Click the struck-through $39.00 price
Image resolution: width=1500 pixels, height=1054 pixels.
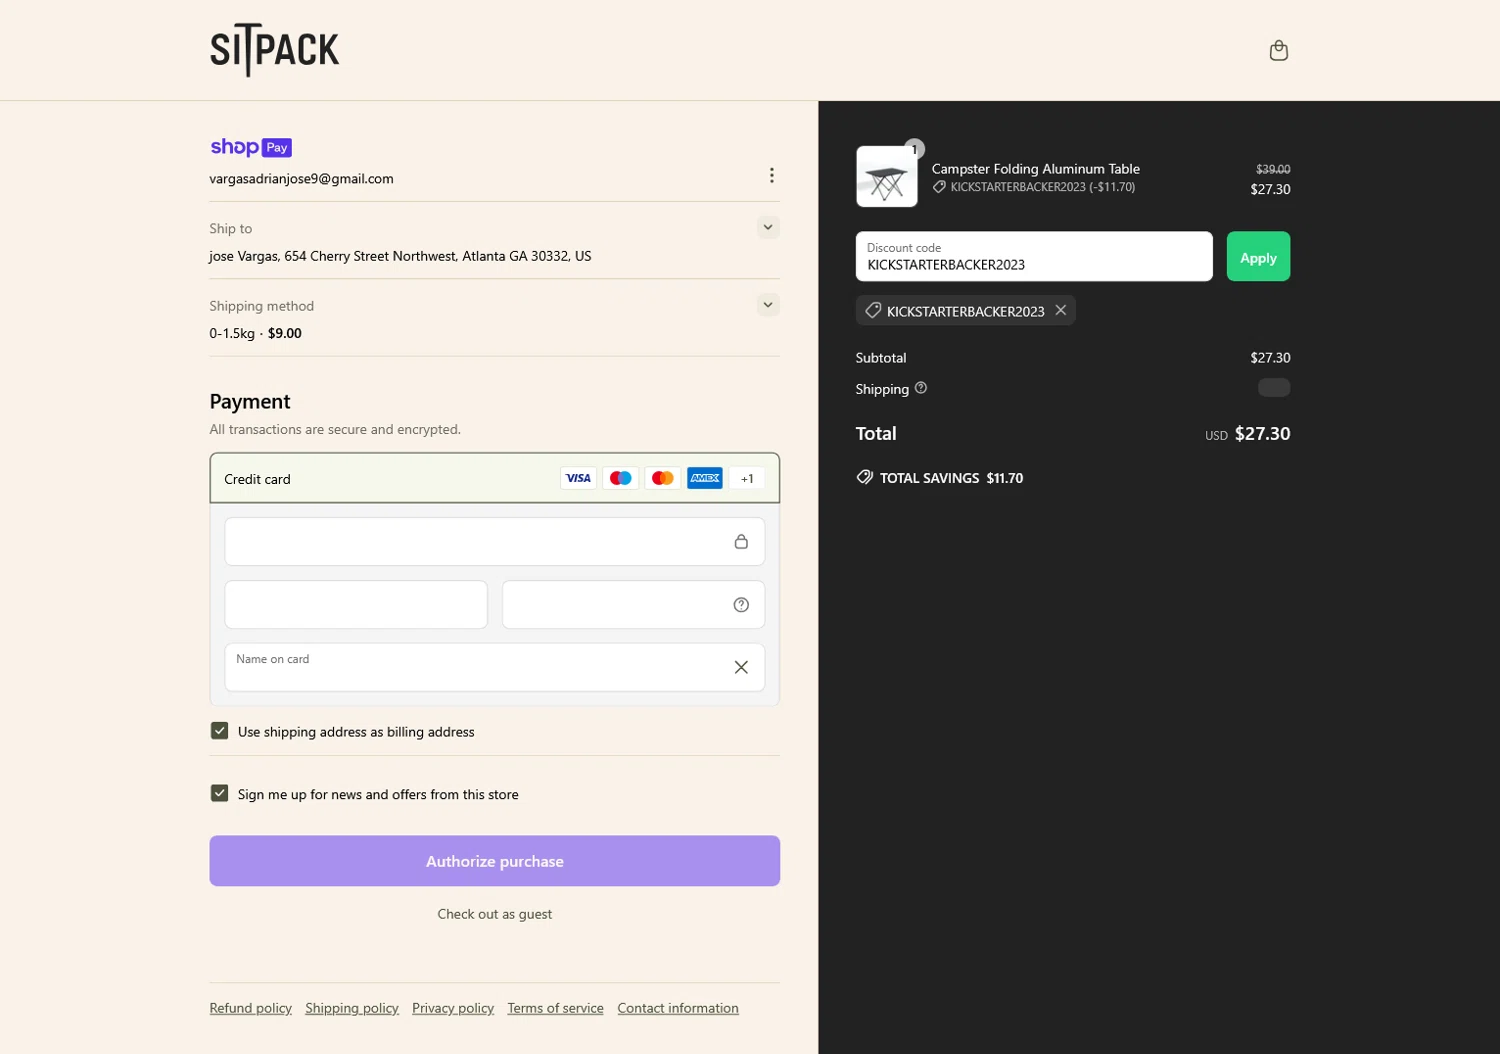point(1273,169)
